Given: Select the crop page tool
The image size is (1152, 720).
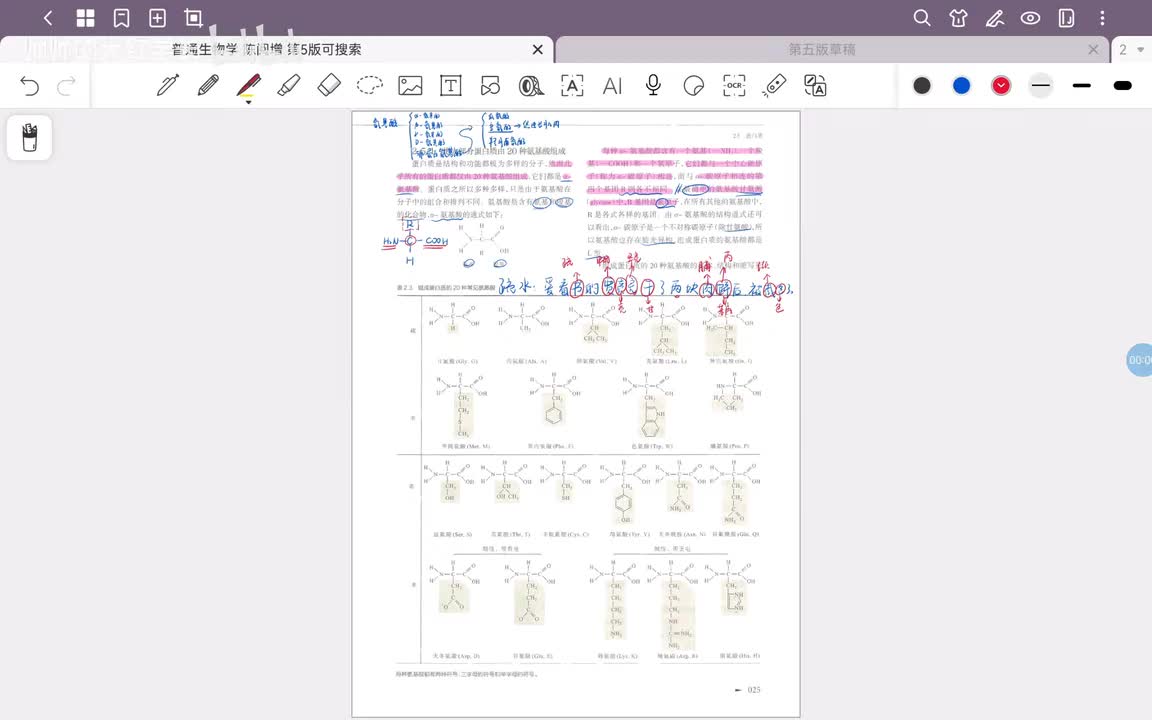Looking at the screenshot, I should coord(193,18).
